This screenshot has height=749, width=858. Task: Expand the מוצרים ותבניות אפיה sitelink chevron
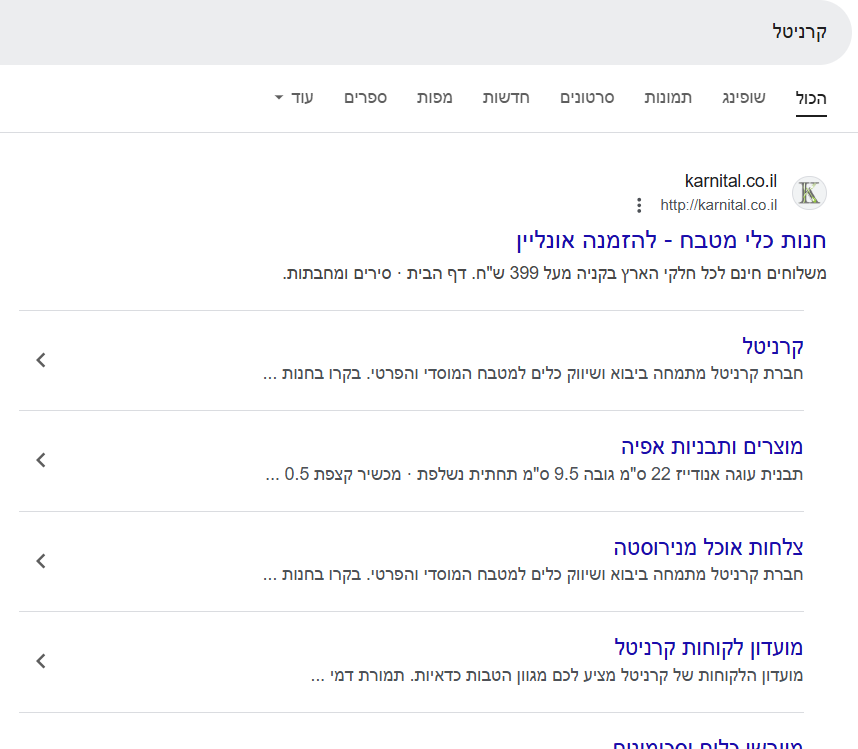pos(41,460)
